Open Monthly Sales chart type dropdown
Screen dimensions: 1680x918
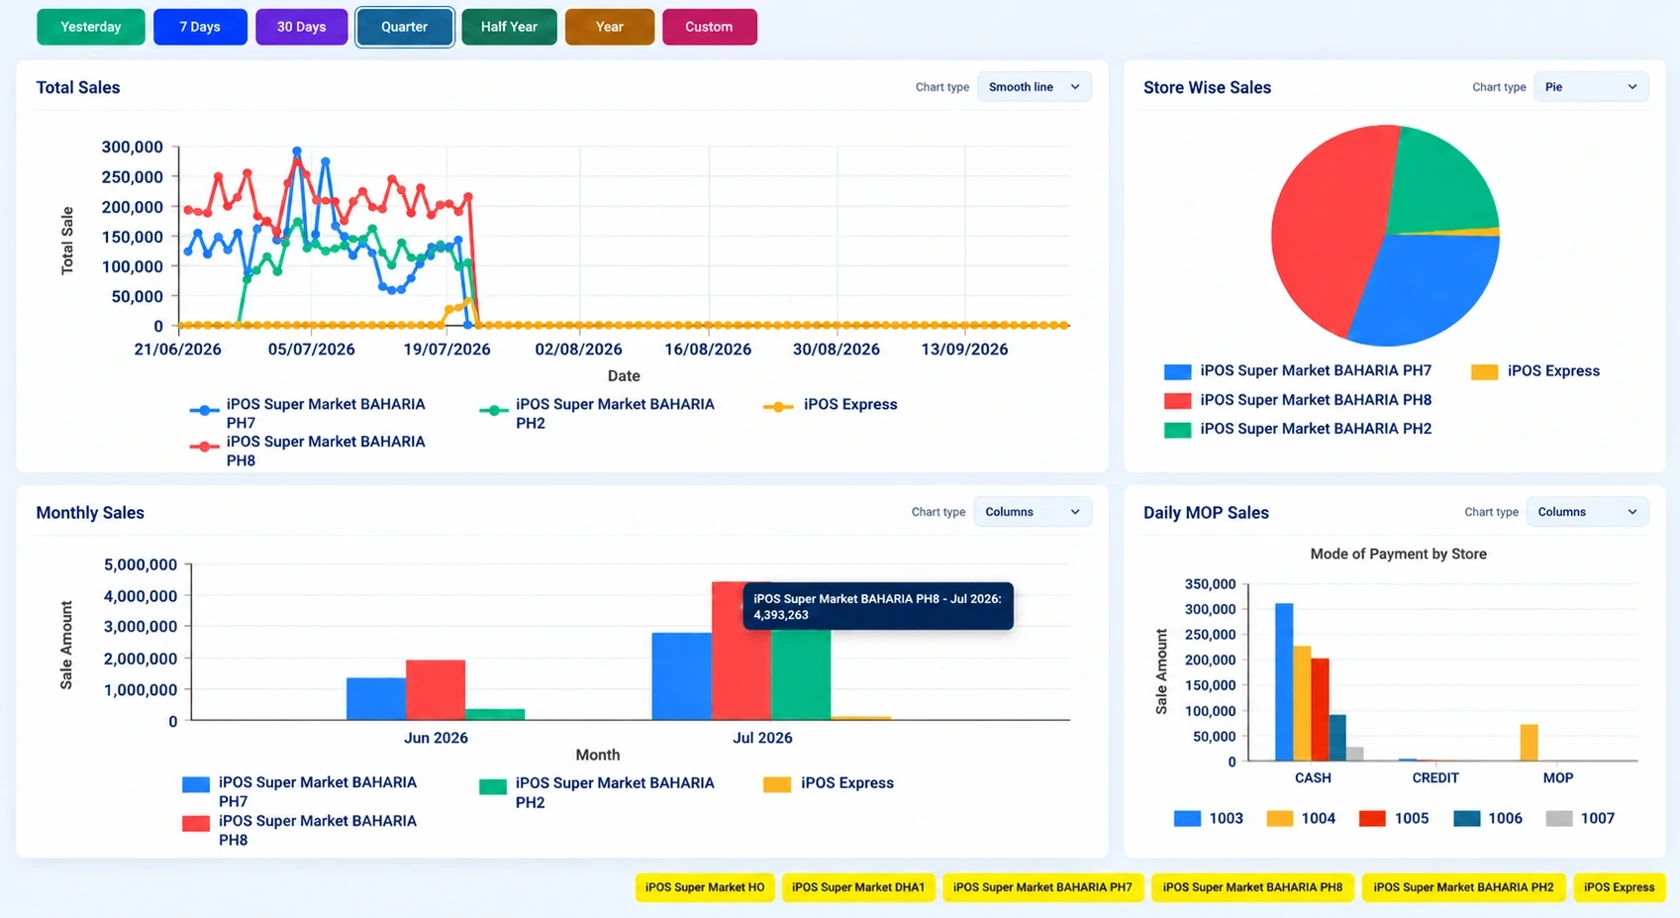(x=1032, y=512)
